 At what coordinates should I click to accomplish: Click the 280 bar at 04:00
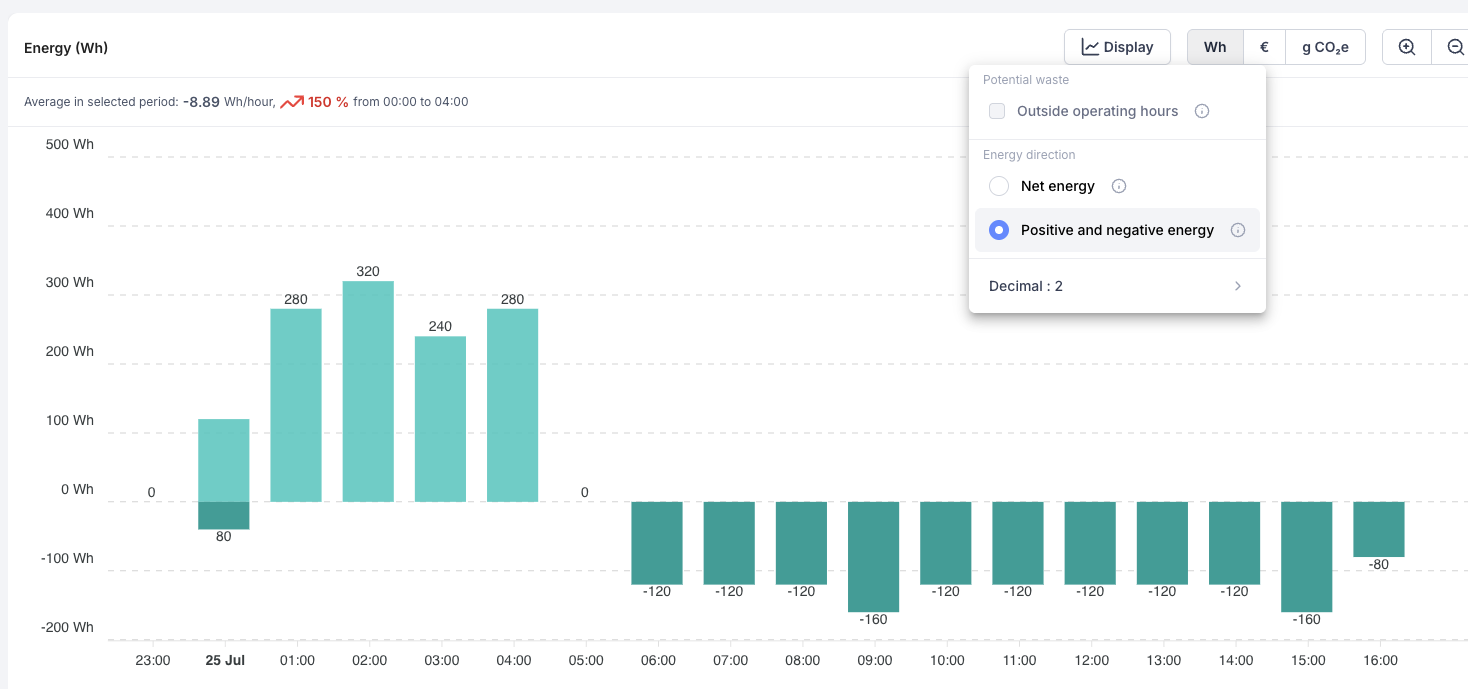click(x=512, y=405)
